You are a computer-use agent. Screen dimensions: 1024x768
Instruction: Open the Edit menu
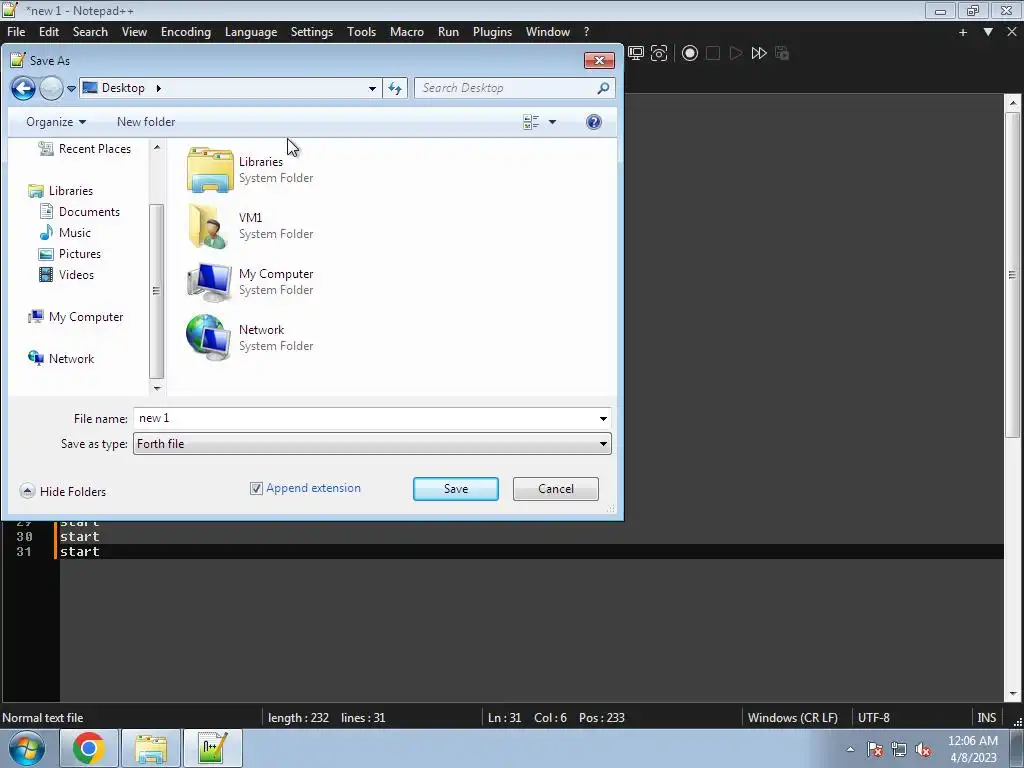pyautogui.click(x=48, y=32)
